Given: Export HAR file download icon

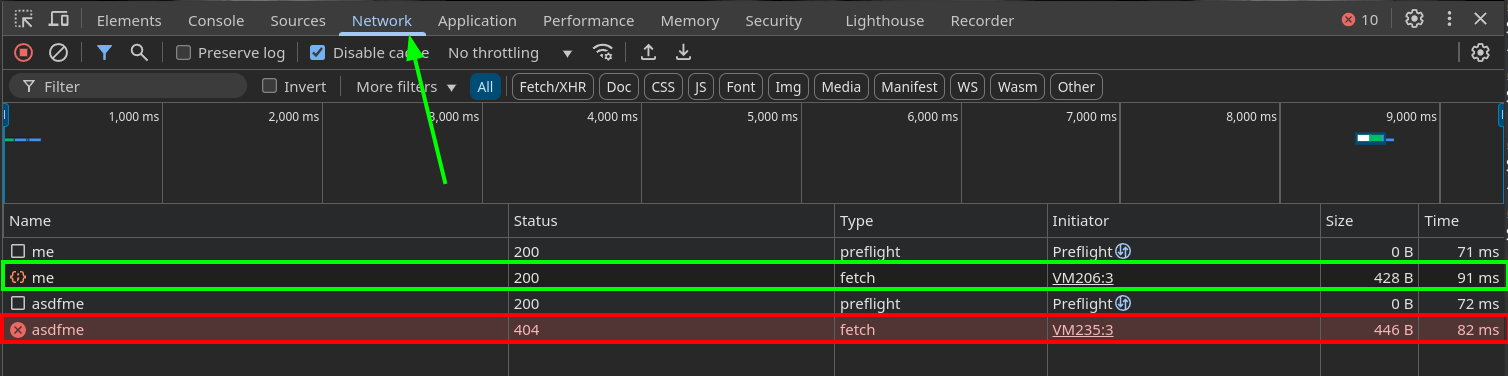Looking at the screenshot, I should pos(684,53).
